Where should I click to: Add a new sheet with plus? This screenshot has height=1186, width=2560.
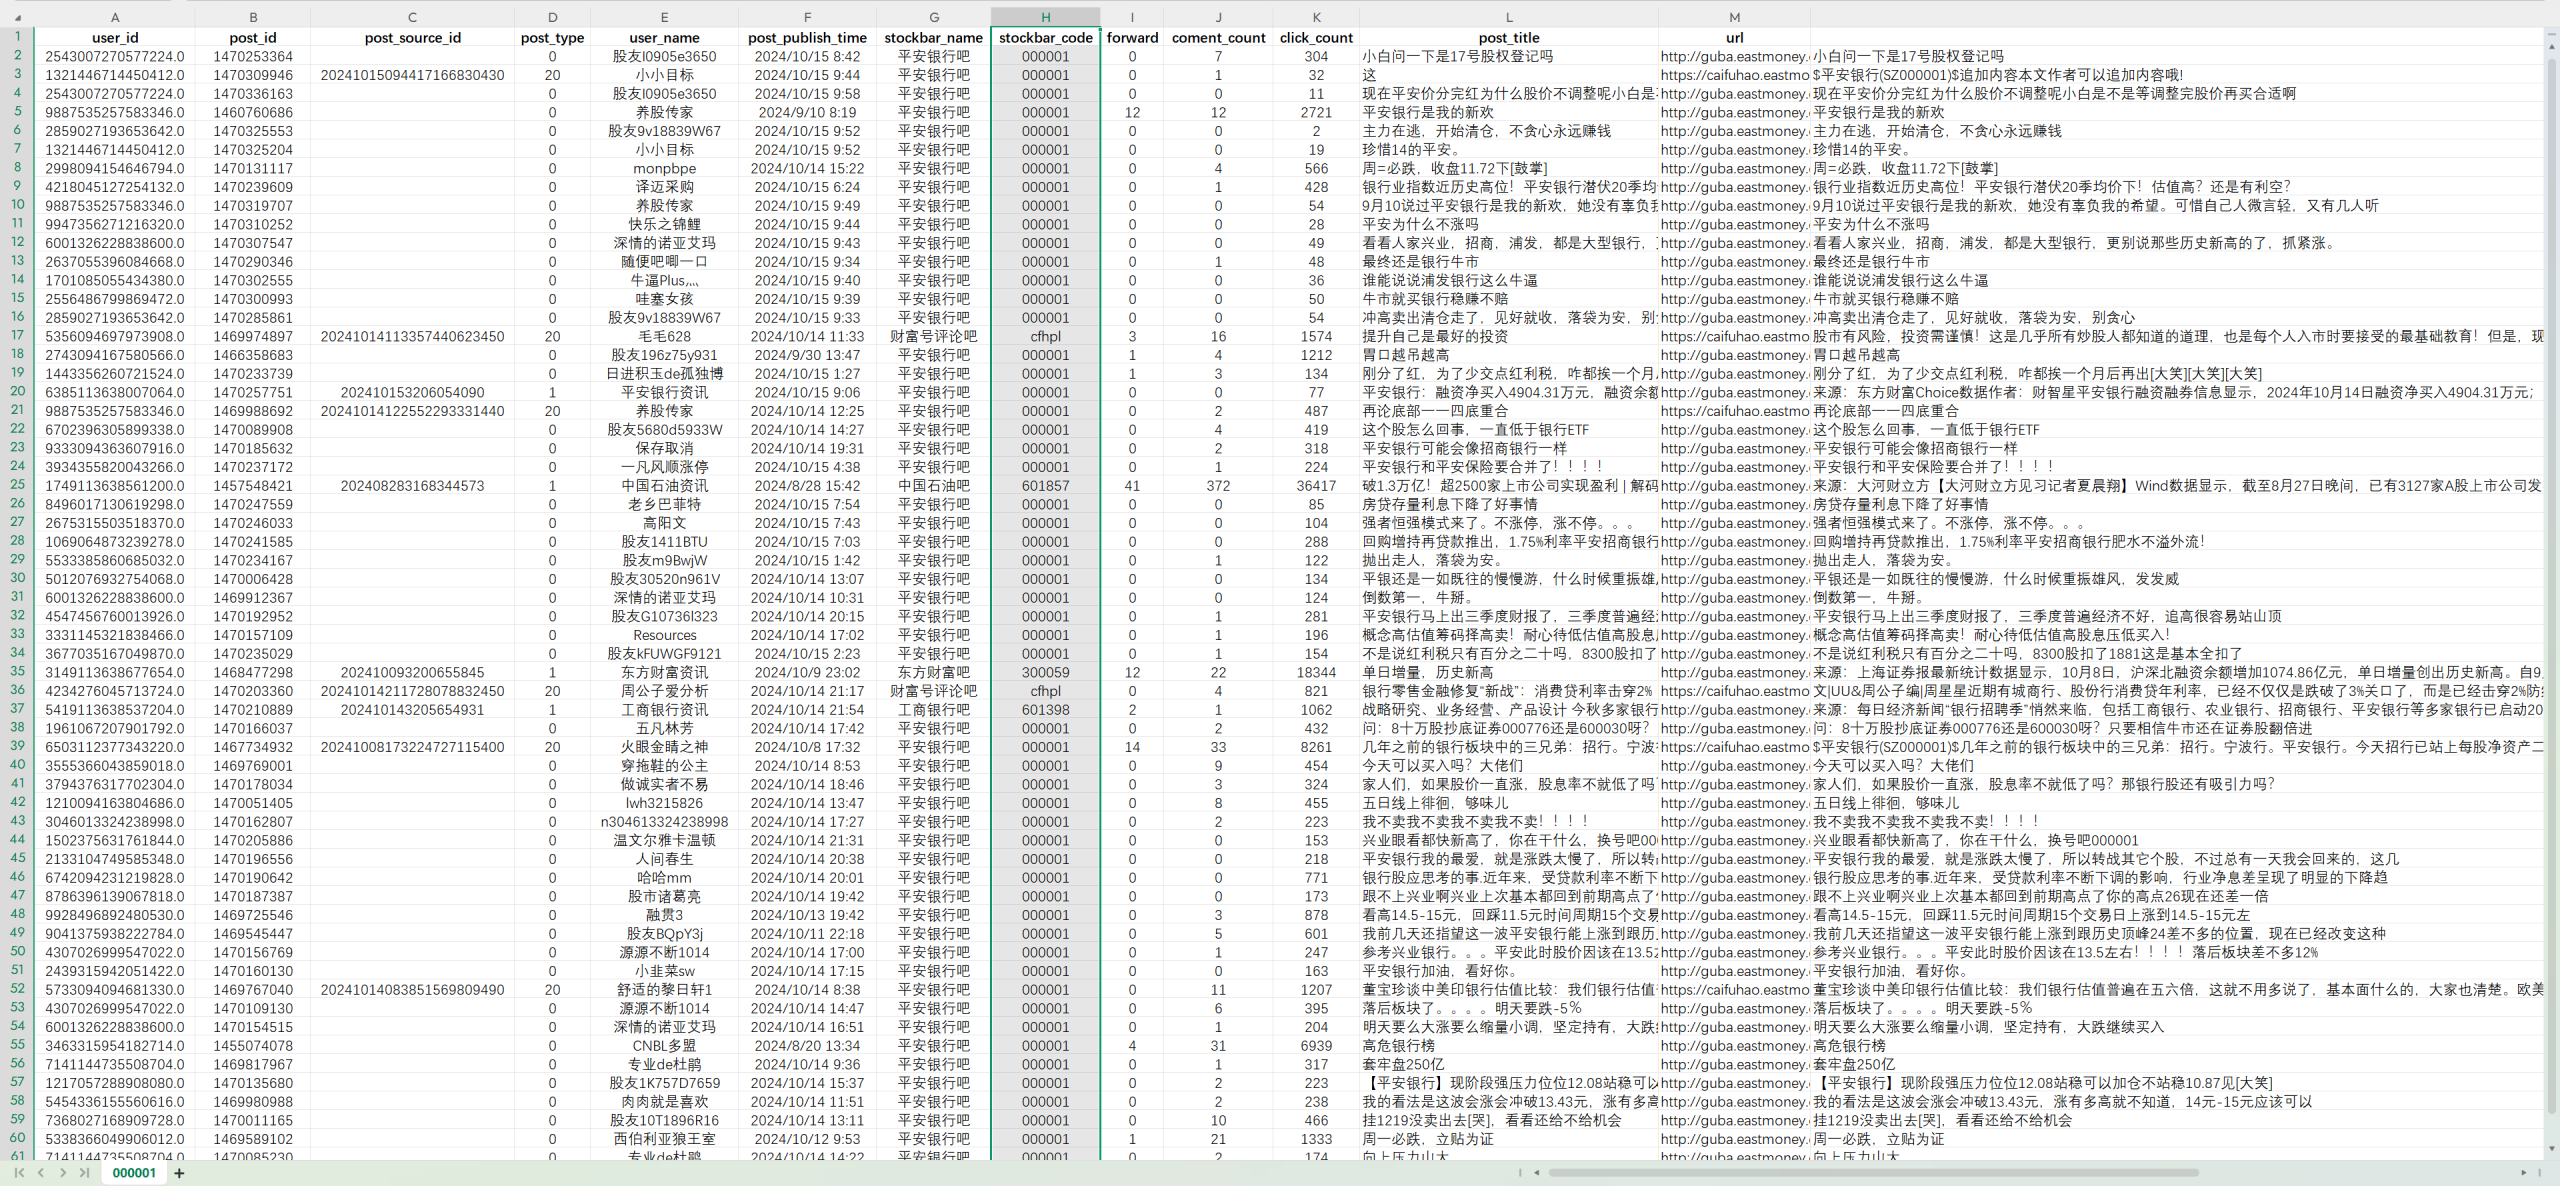179,1173
